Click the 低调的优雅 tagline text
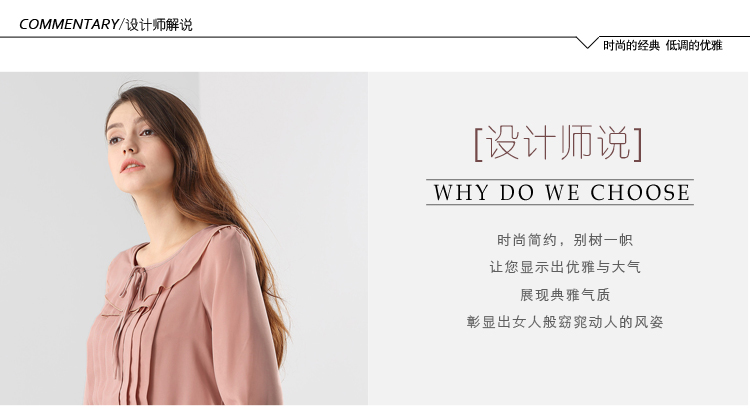The width and height of the screenshot is (750, 414). click(694, 45)
